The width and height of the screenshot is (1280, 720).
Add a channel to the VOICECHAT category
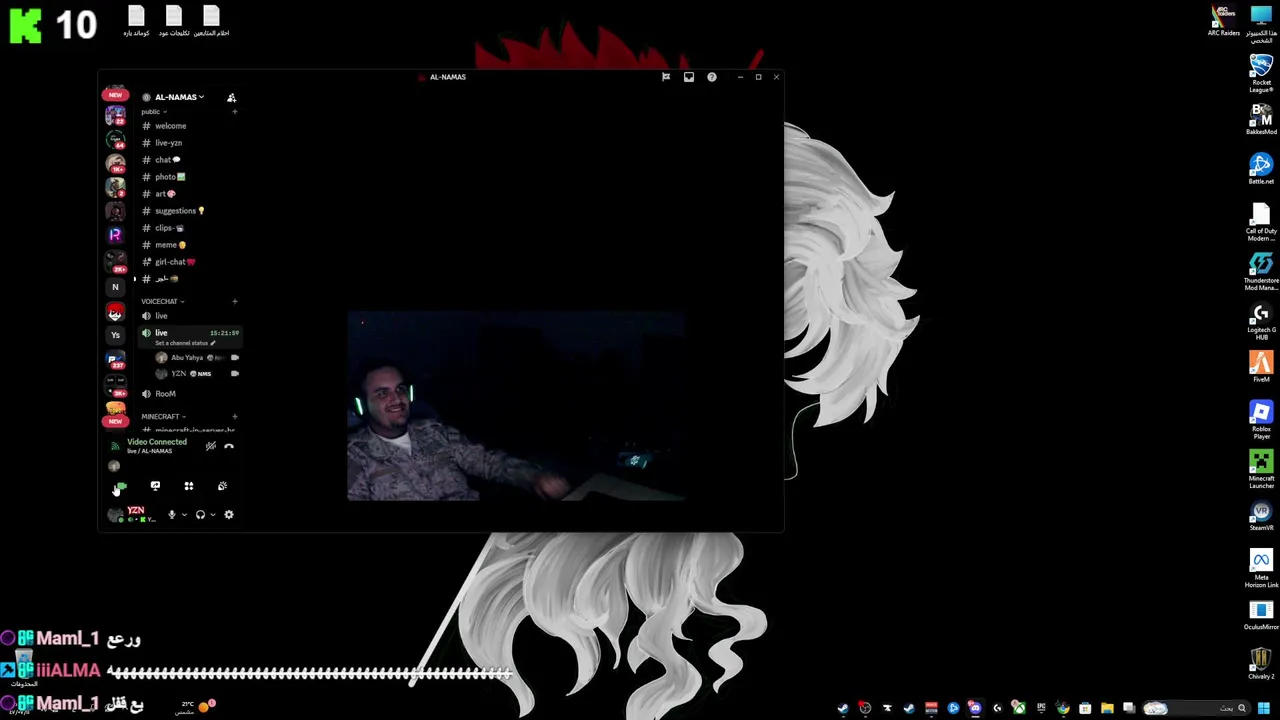click(235, 301)
